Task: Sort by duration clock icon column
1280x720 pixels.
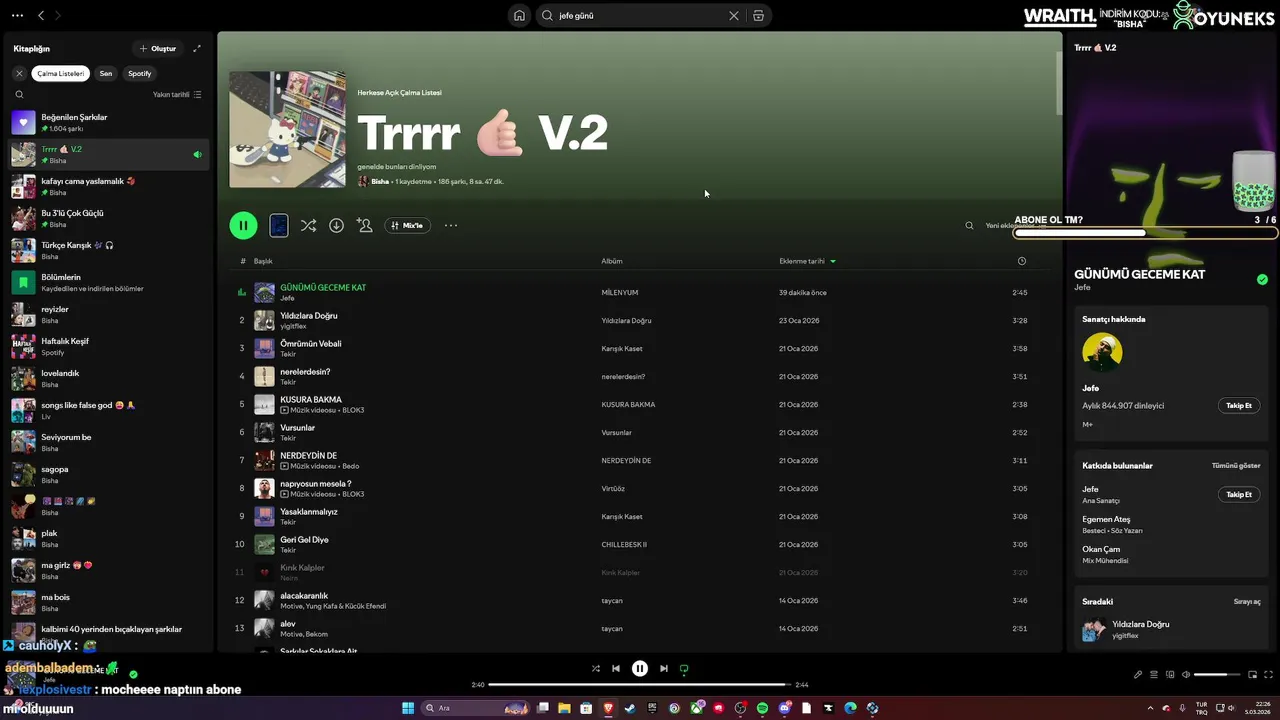Action: coord(1021,261)
